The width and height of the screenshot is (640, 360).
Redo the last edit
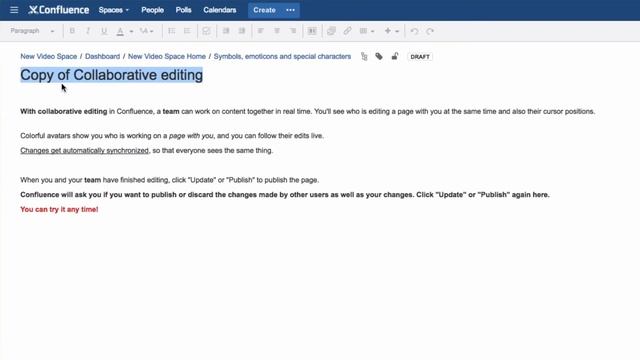430,31
